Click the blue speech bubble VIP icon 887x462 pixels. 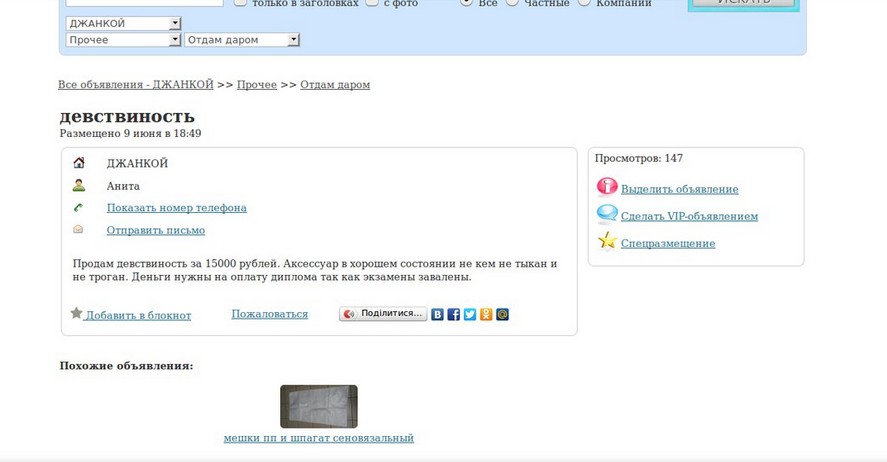pos(607,214)
